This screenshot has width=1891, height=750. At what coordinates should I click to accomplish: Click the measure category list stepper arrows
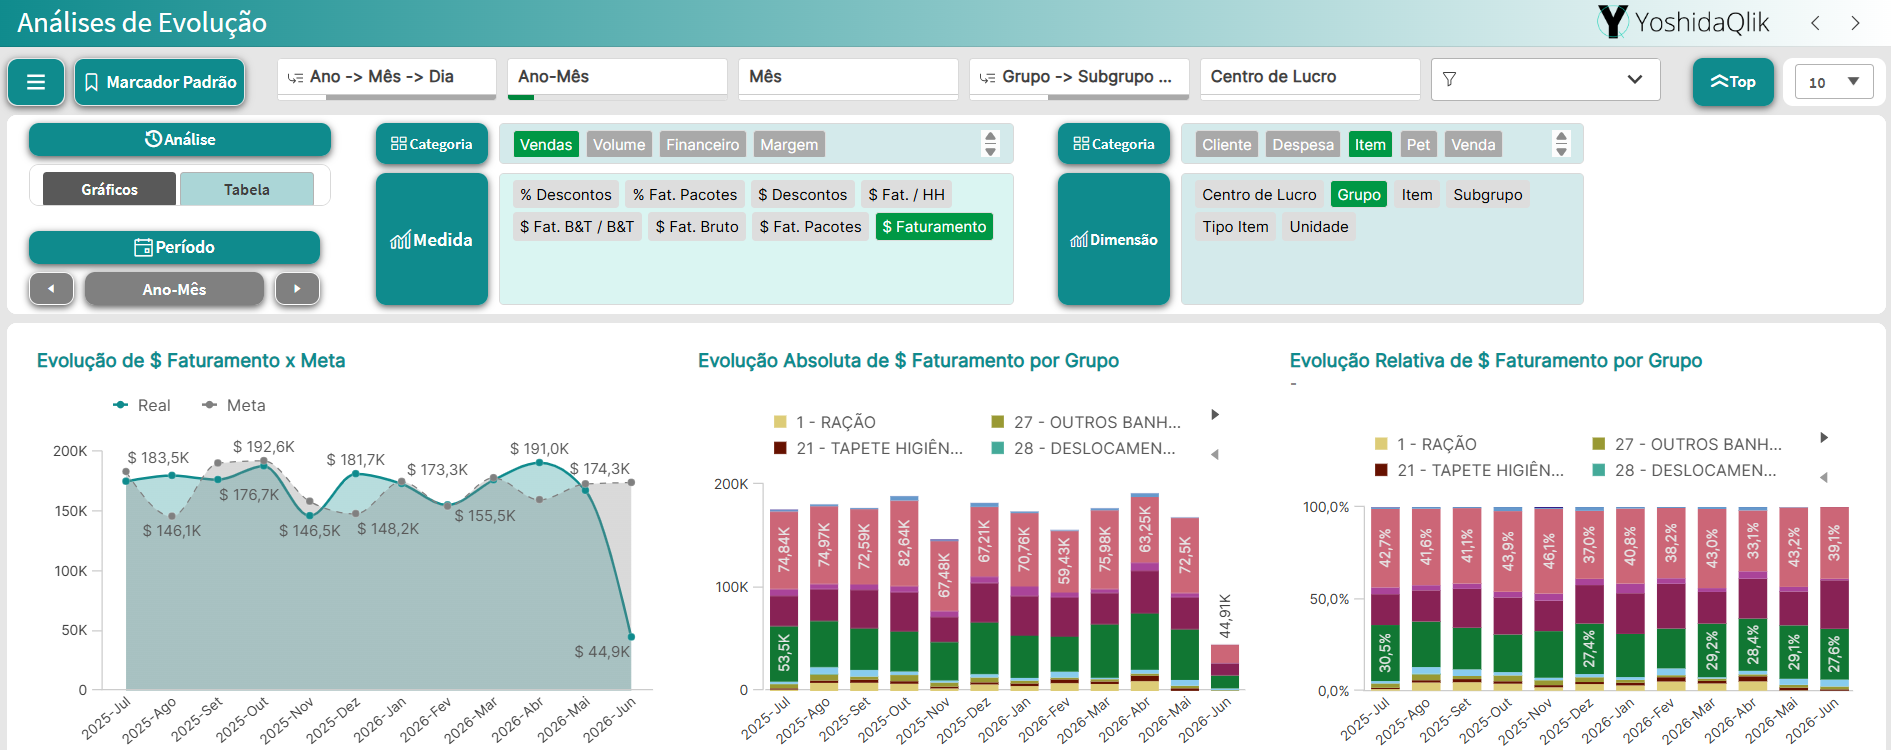[x=990, y=144]
